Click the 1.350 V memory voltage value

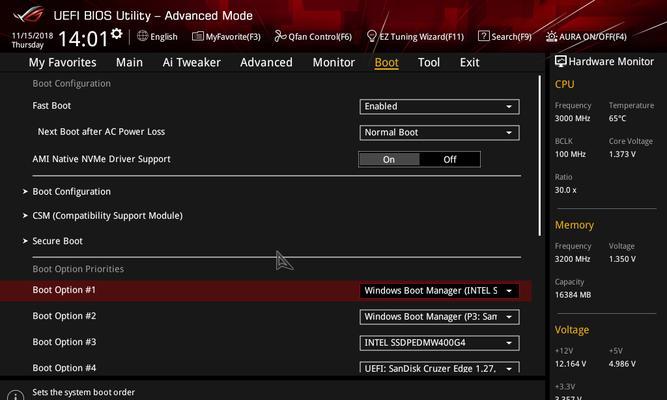click(x=622, y=259)
